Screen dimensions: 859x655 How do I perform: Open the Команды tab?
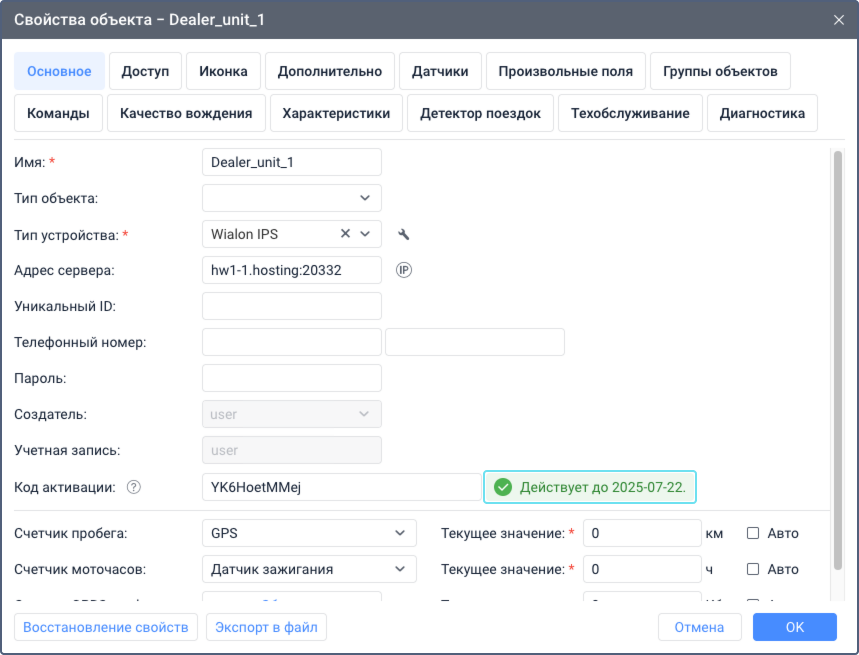point(59,113)
